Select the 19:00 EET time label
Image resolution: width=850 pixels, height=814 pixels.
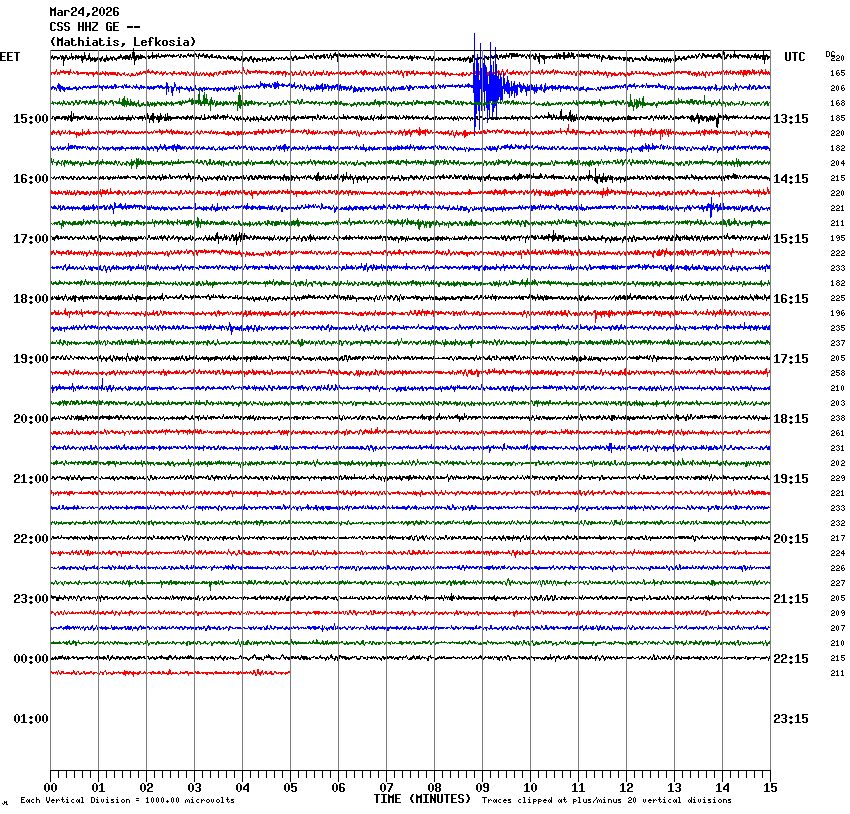(x=30, y=359)
